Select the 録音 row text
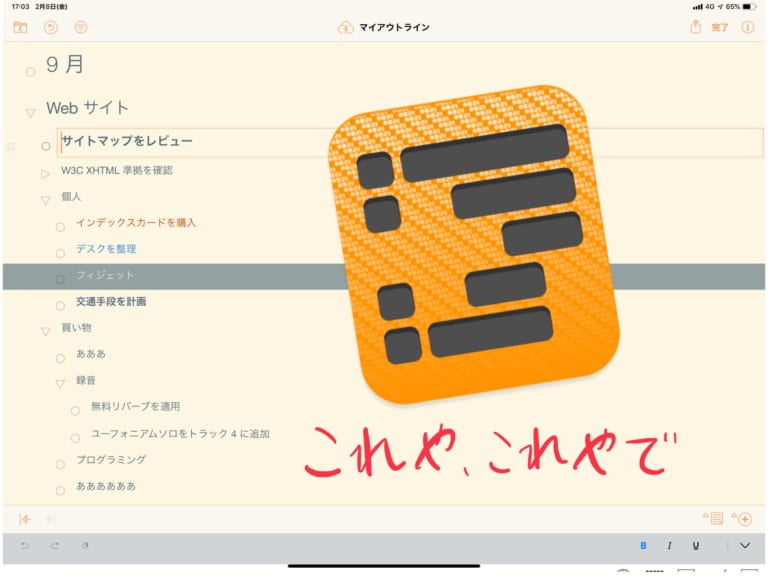 (x=86, y=380)
